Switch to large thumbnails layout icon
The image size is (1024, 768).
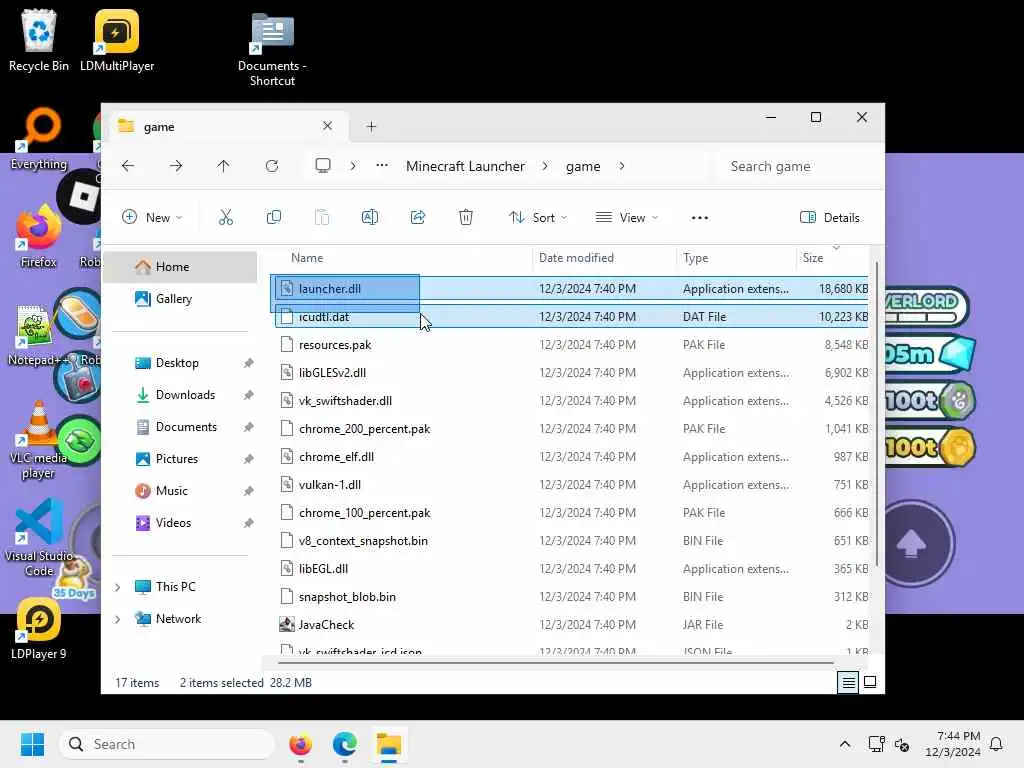coord(870,682)
